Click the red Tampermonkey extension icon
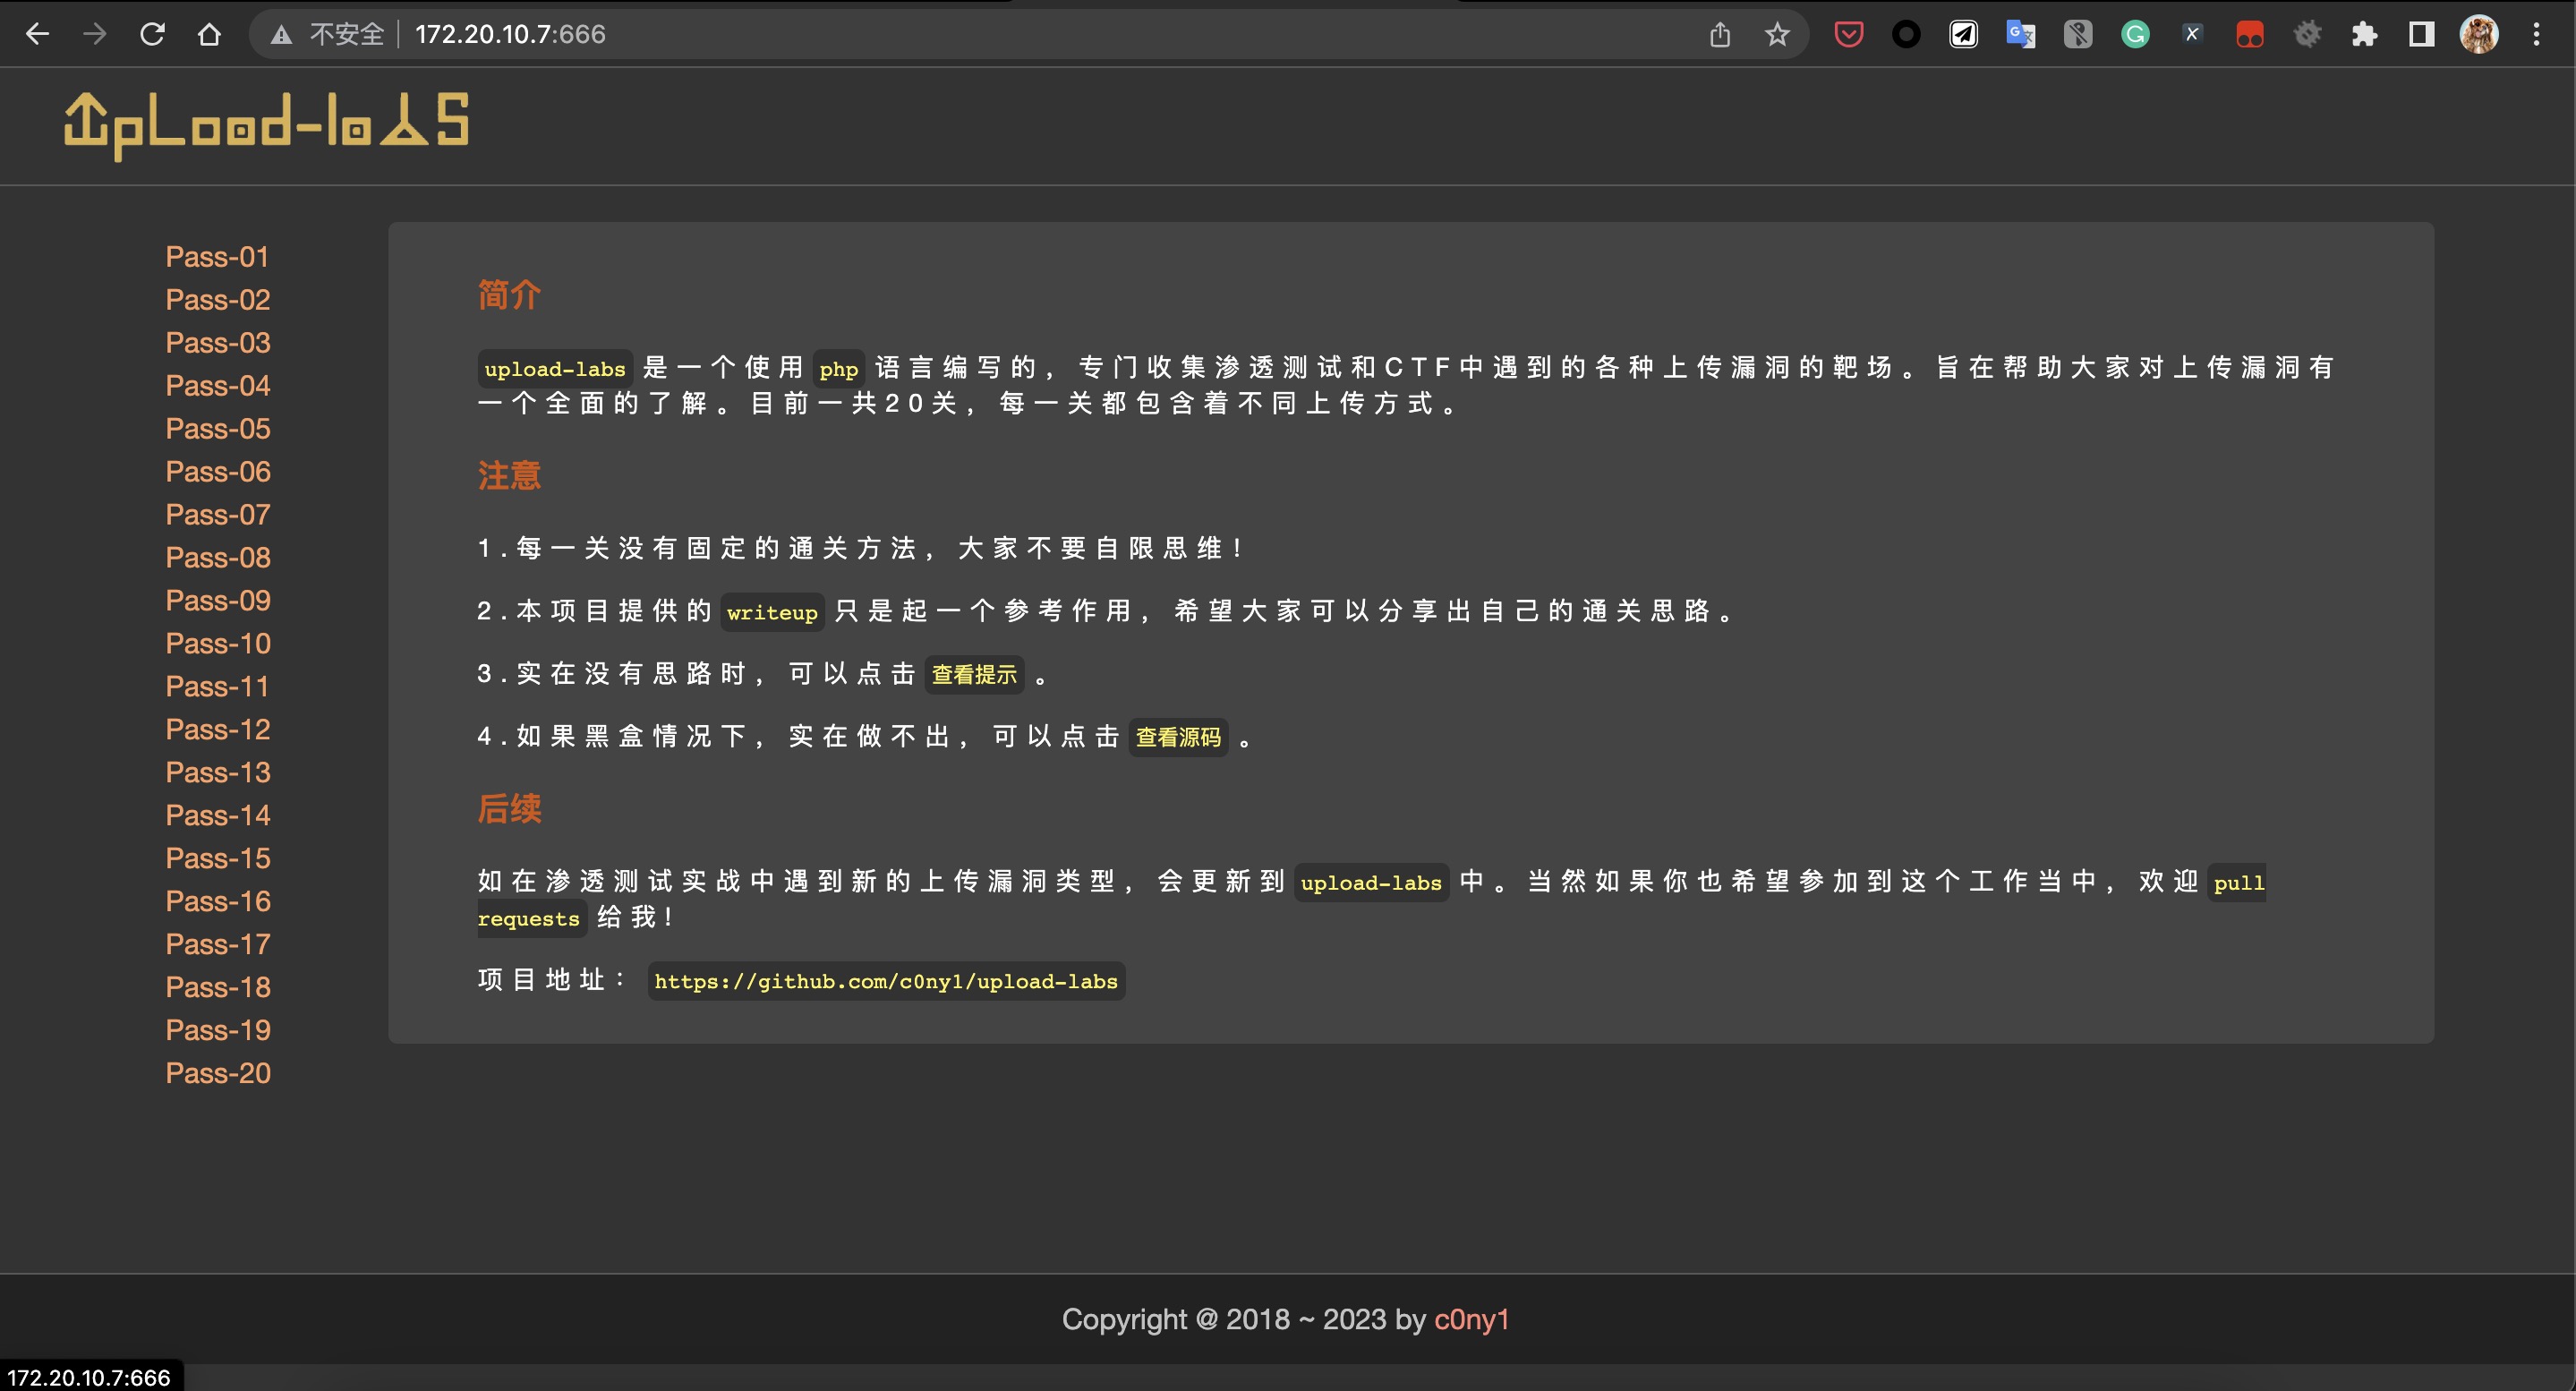2576x1391 pixels. 2250,35
